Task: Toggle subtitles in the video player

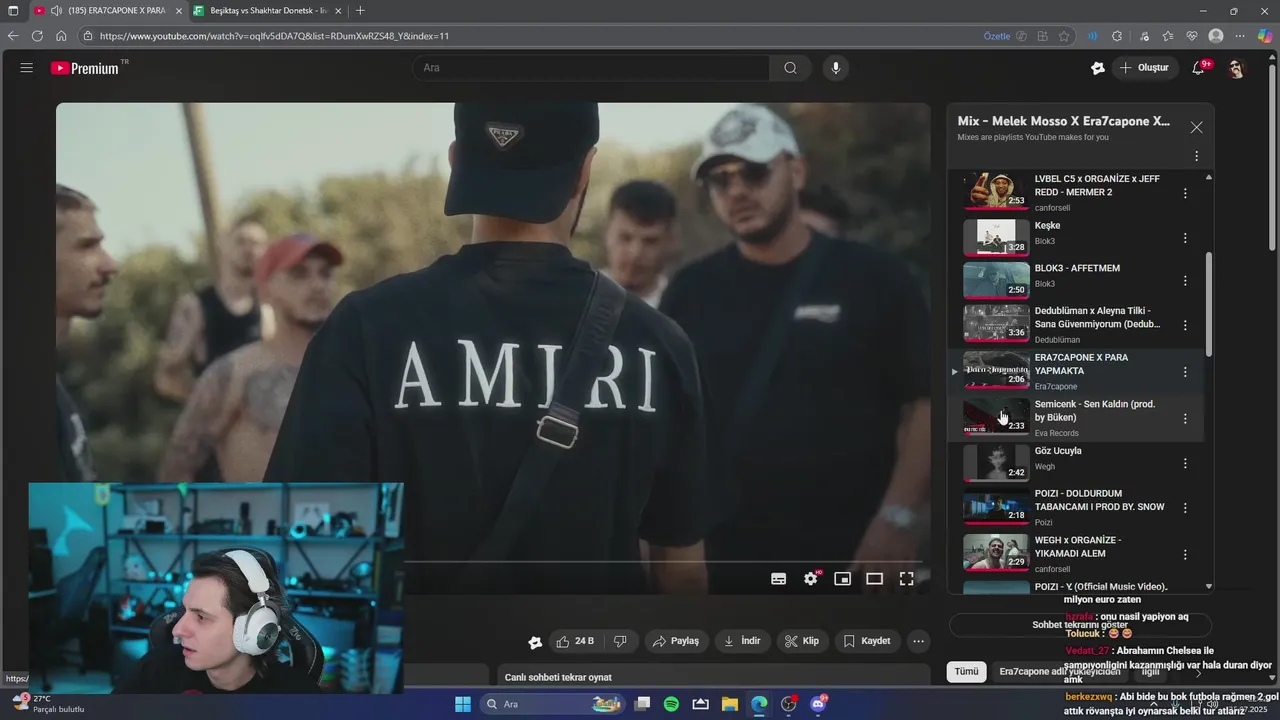Action: pos(779,578)
